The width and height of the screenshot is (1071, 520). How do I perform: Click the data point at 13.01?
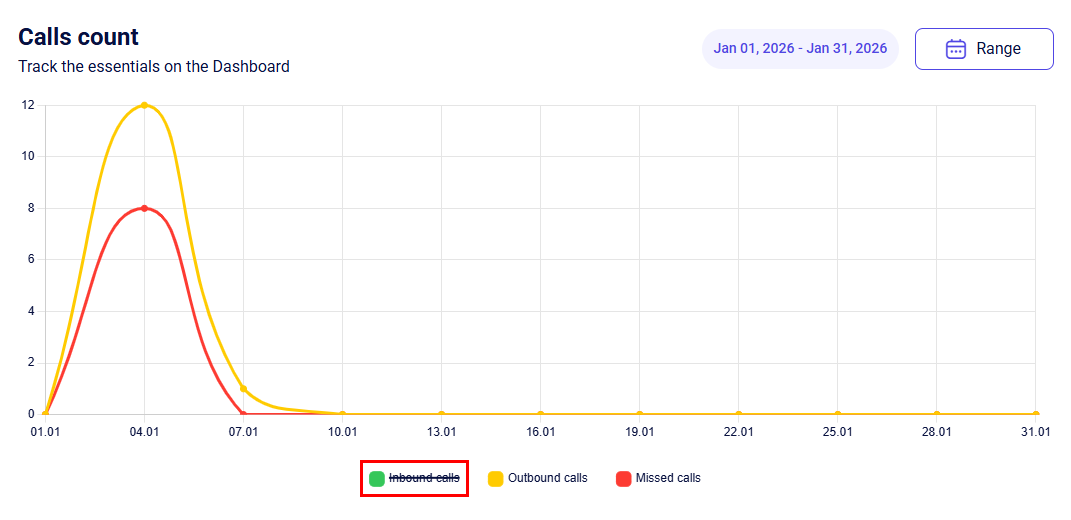coord(441,414)
